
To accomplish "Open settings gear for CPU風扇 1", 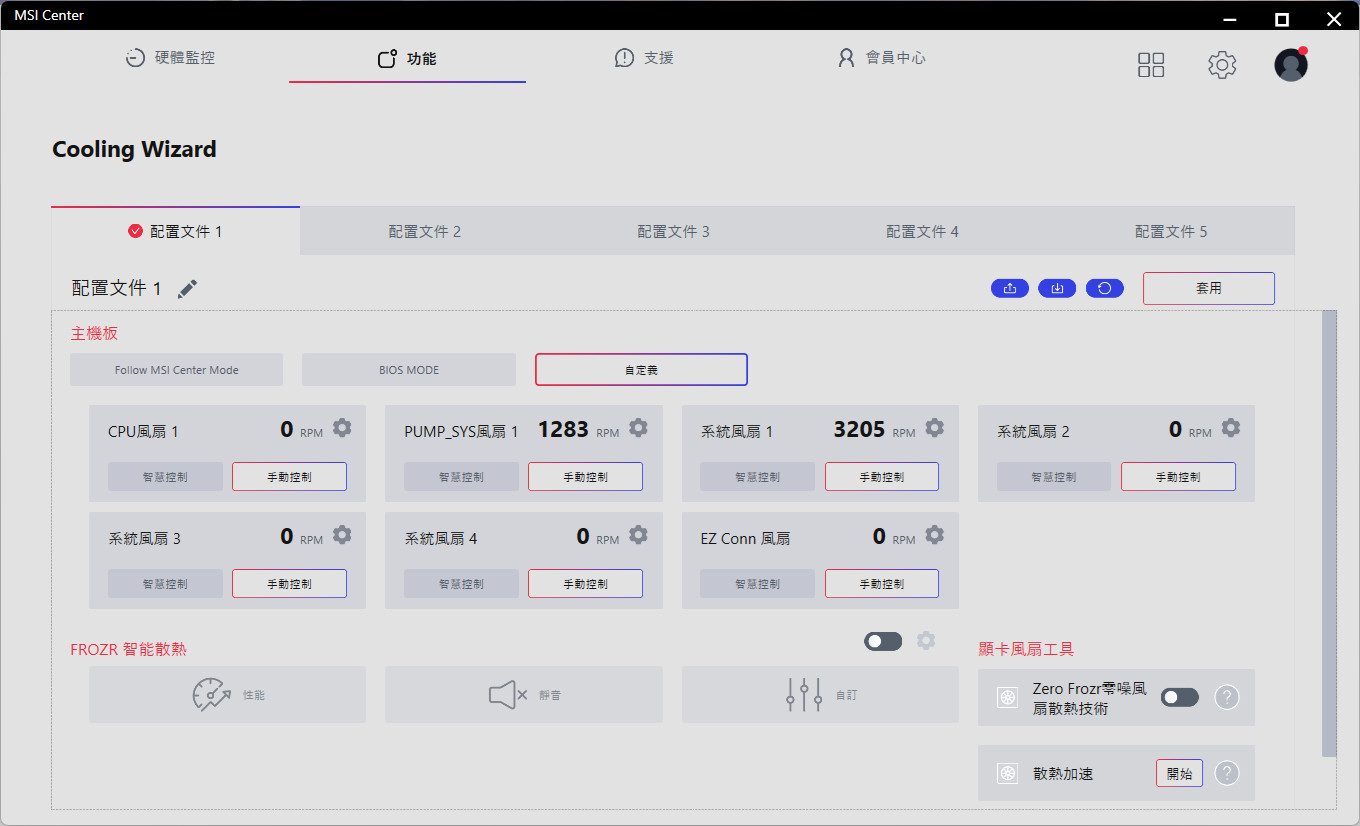I will coord(342,428).
